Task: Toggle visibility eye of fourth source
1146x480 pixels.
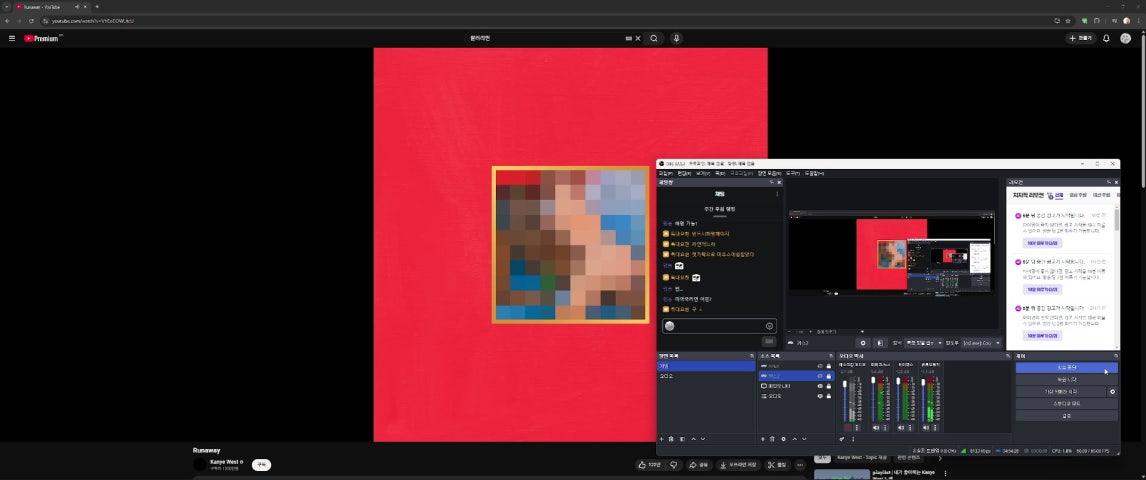Action: pos(820,396)
